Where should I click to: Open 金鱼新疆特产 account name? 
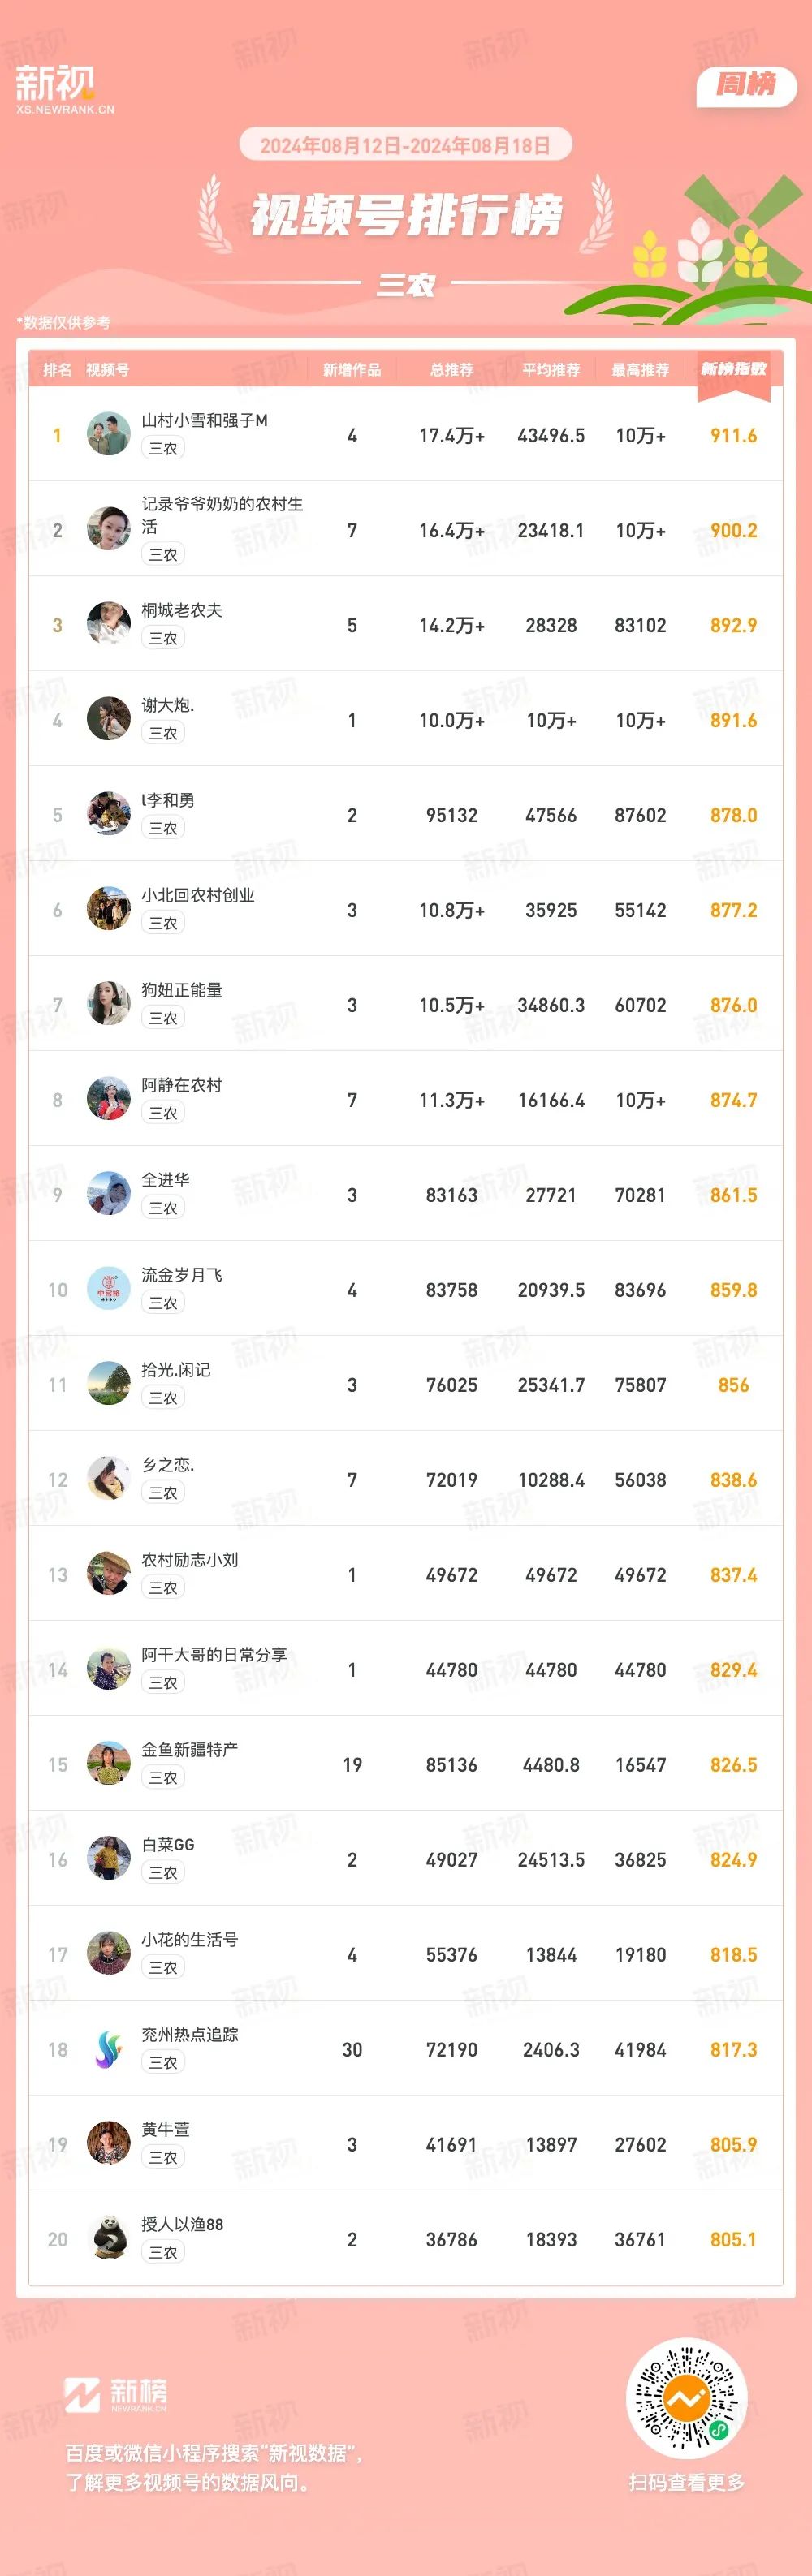[x=190, y=1750]
